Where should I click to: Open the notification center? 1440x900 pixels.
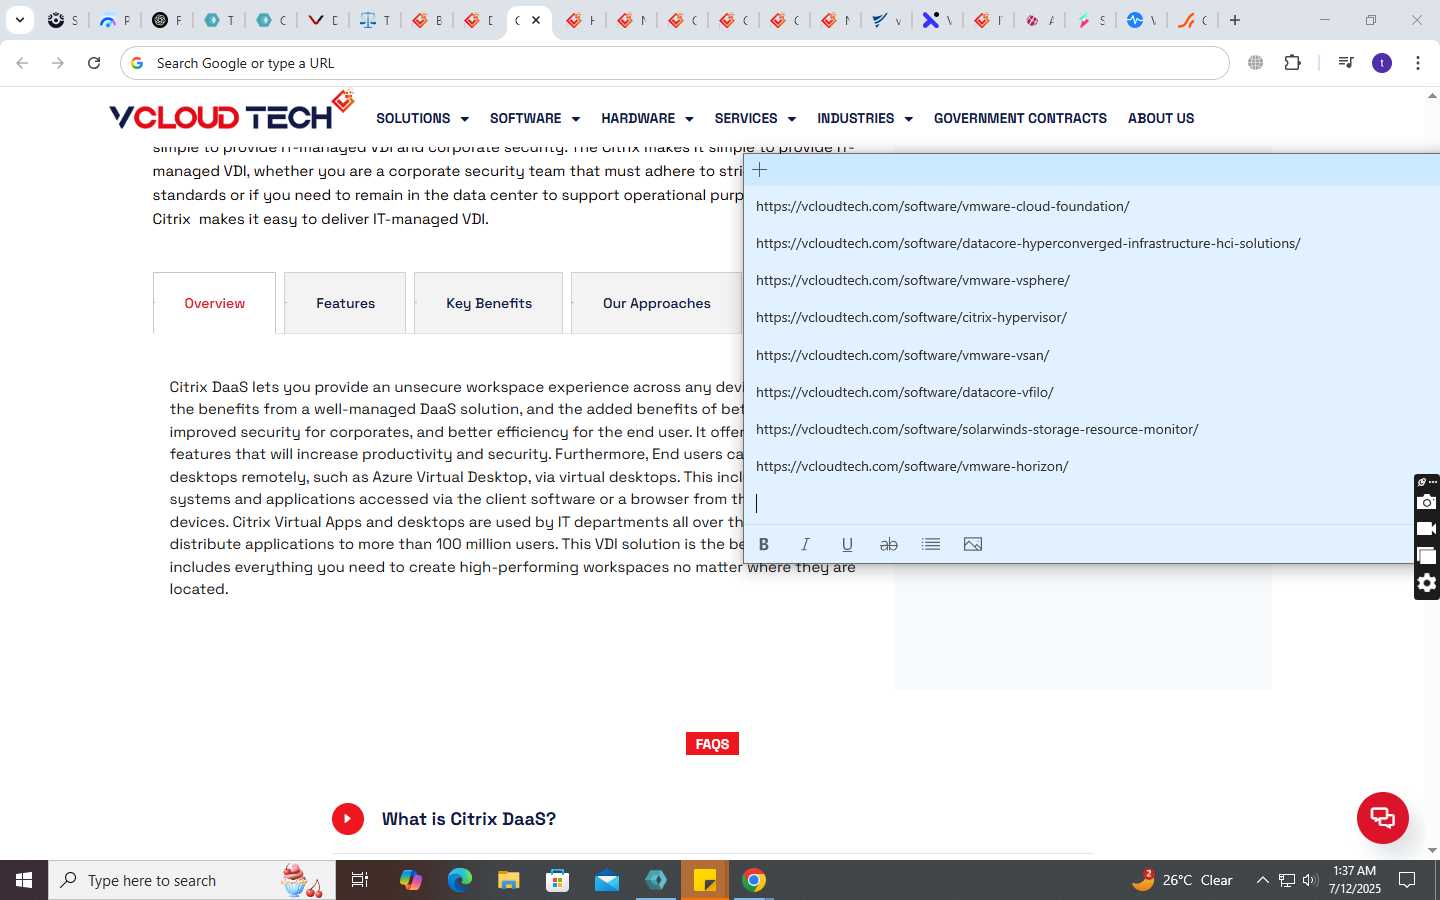coord(1407,880)
